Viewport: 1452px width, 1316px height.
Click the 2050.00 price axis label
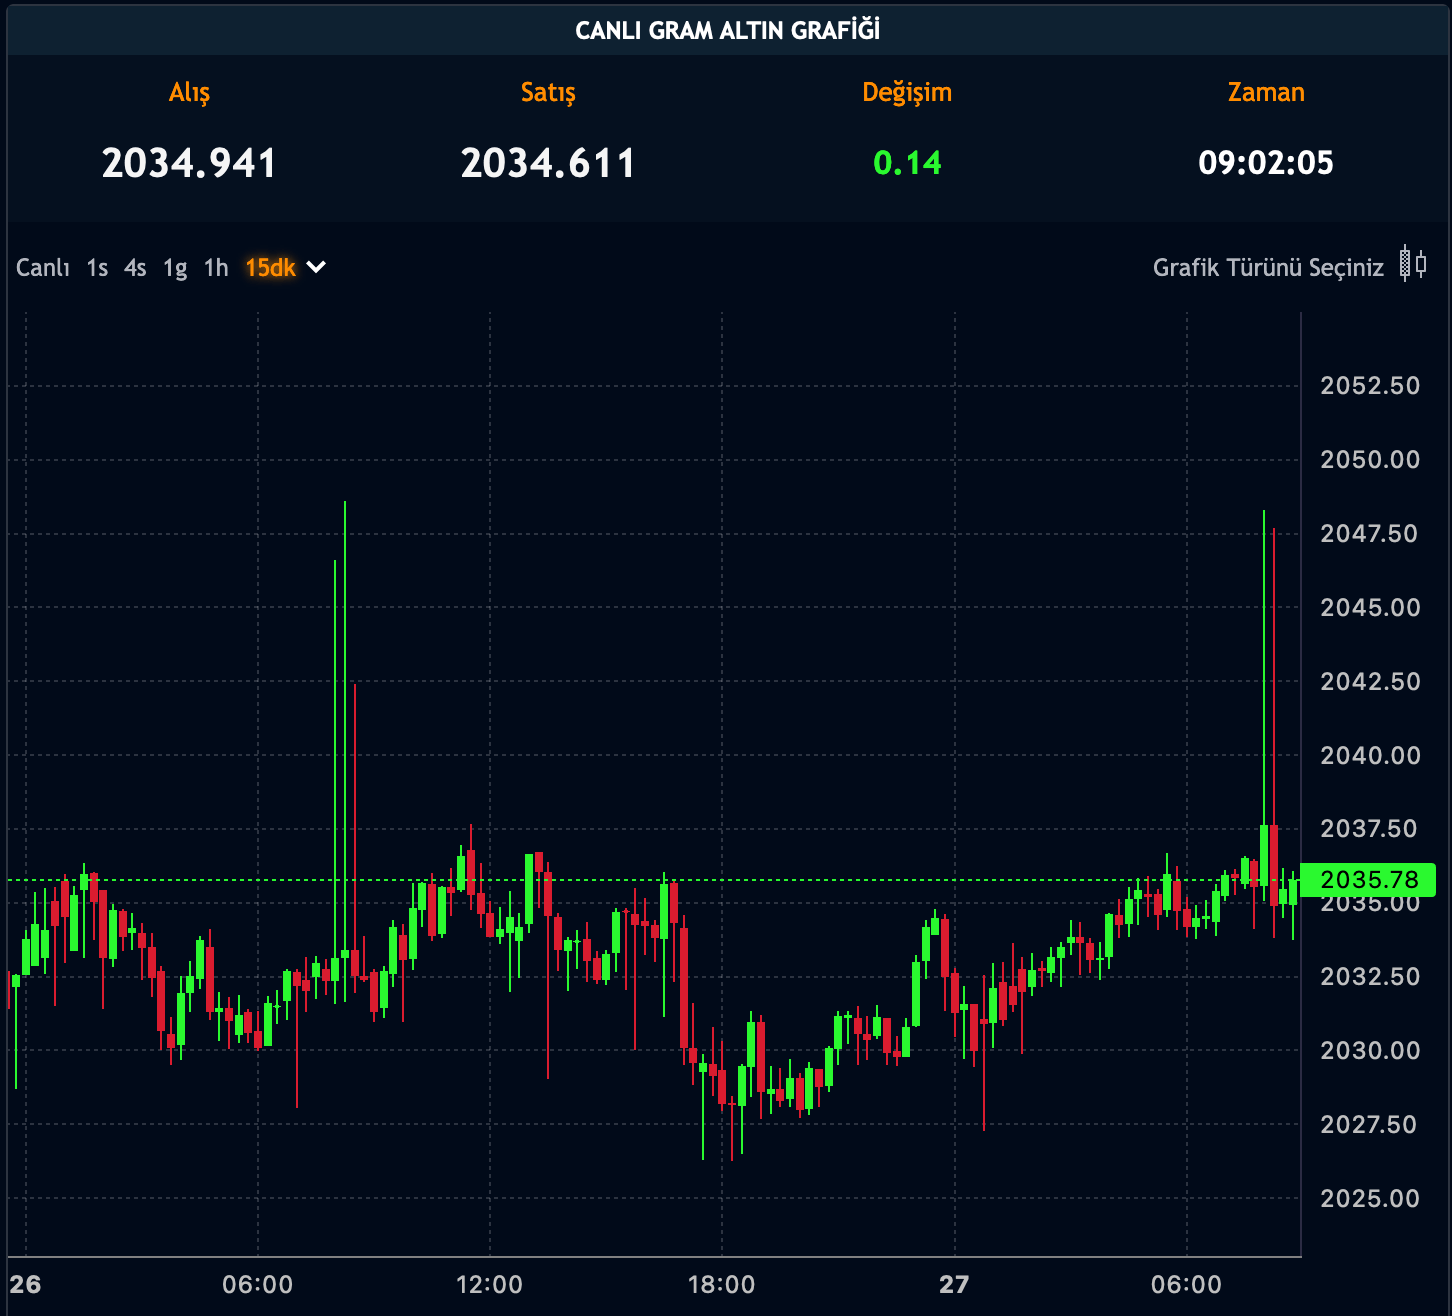[1369, 460]
